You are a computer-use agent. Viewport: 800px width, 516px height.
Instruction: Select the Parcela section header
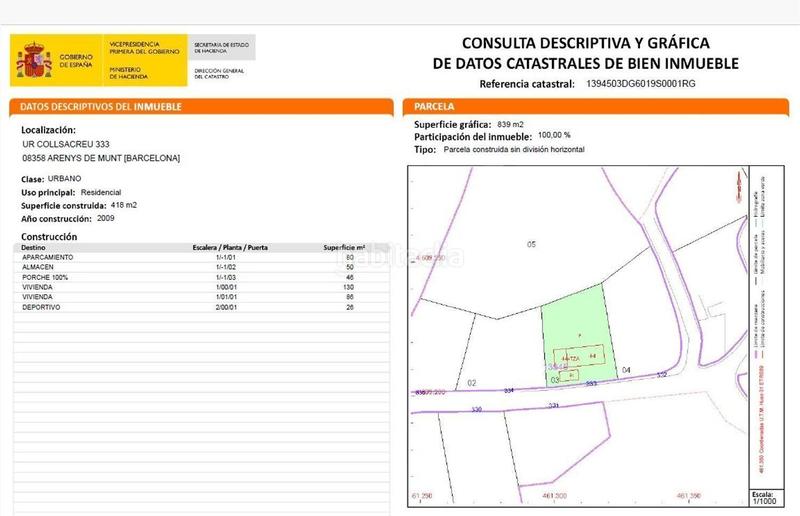[x=433, y=106]
